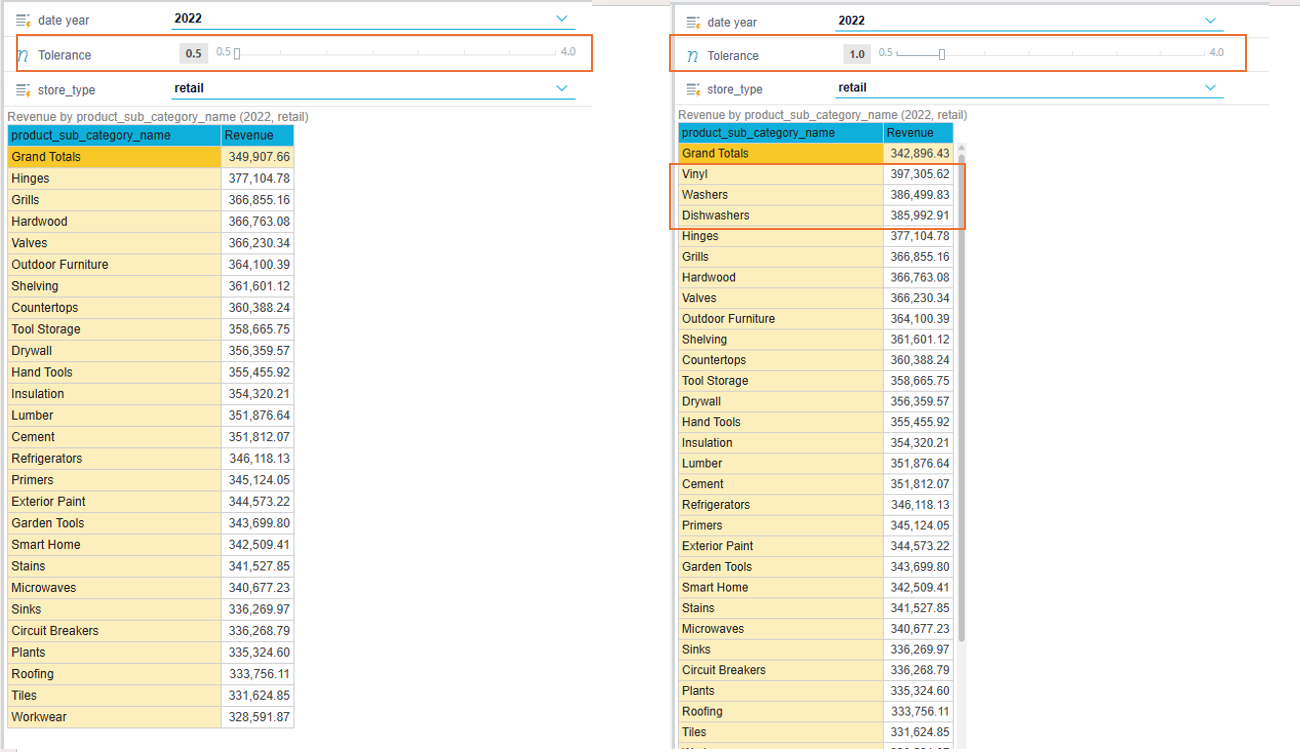Open the right panel's date year dropdown arrow

click(x=1211, y=21)
